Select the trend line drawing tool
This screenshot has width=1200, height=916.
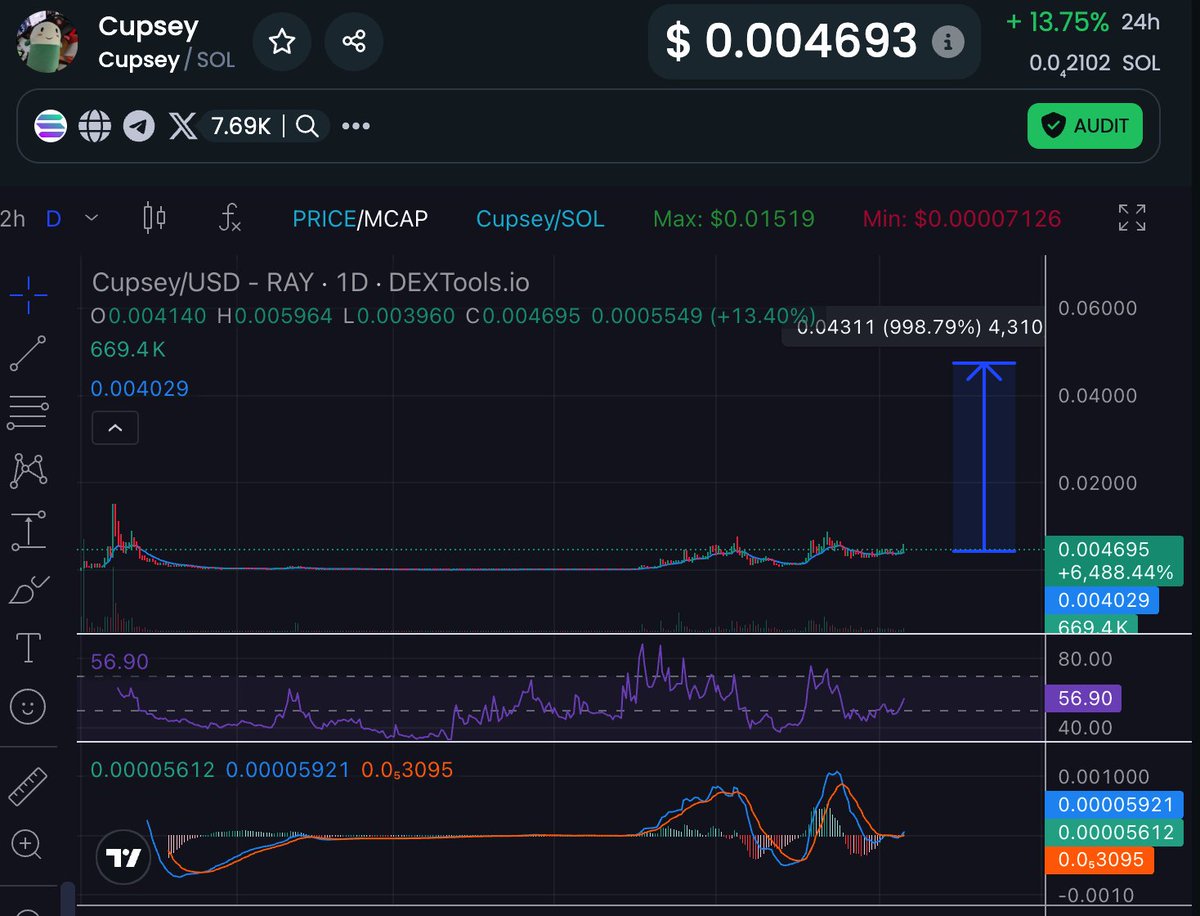[28, 353]
